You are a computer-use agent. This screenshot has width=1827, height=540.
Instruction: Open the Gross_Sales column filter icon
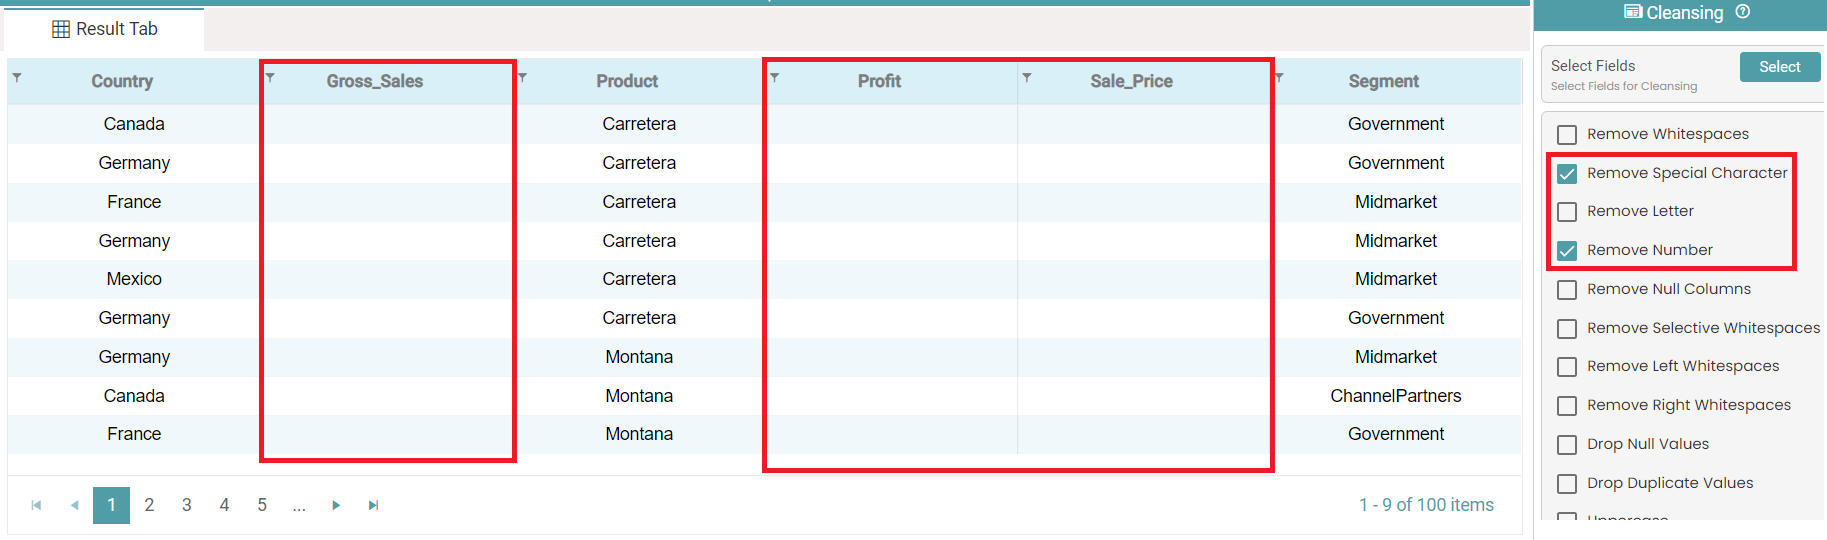click(270, 78)
